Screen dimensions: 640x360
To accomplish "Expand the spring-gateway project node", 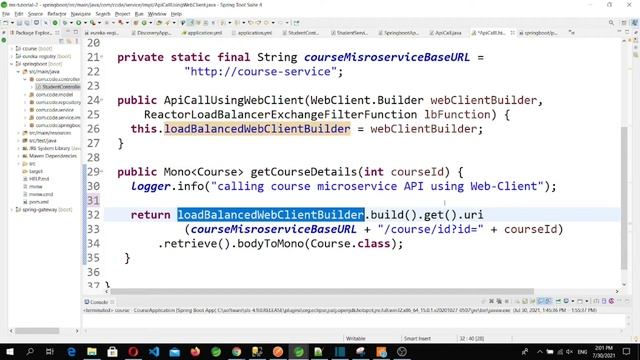I will (x=12, y=210).
